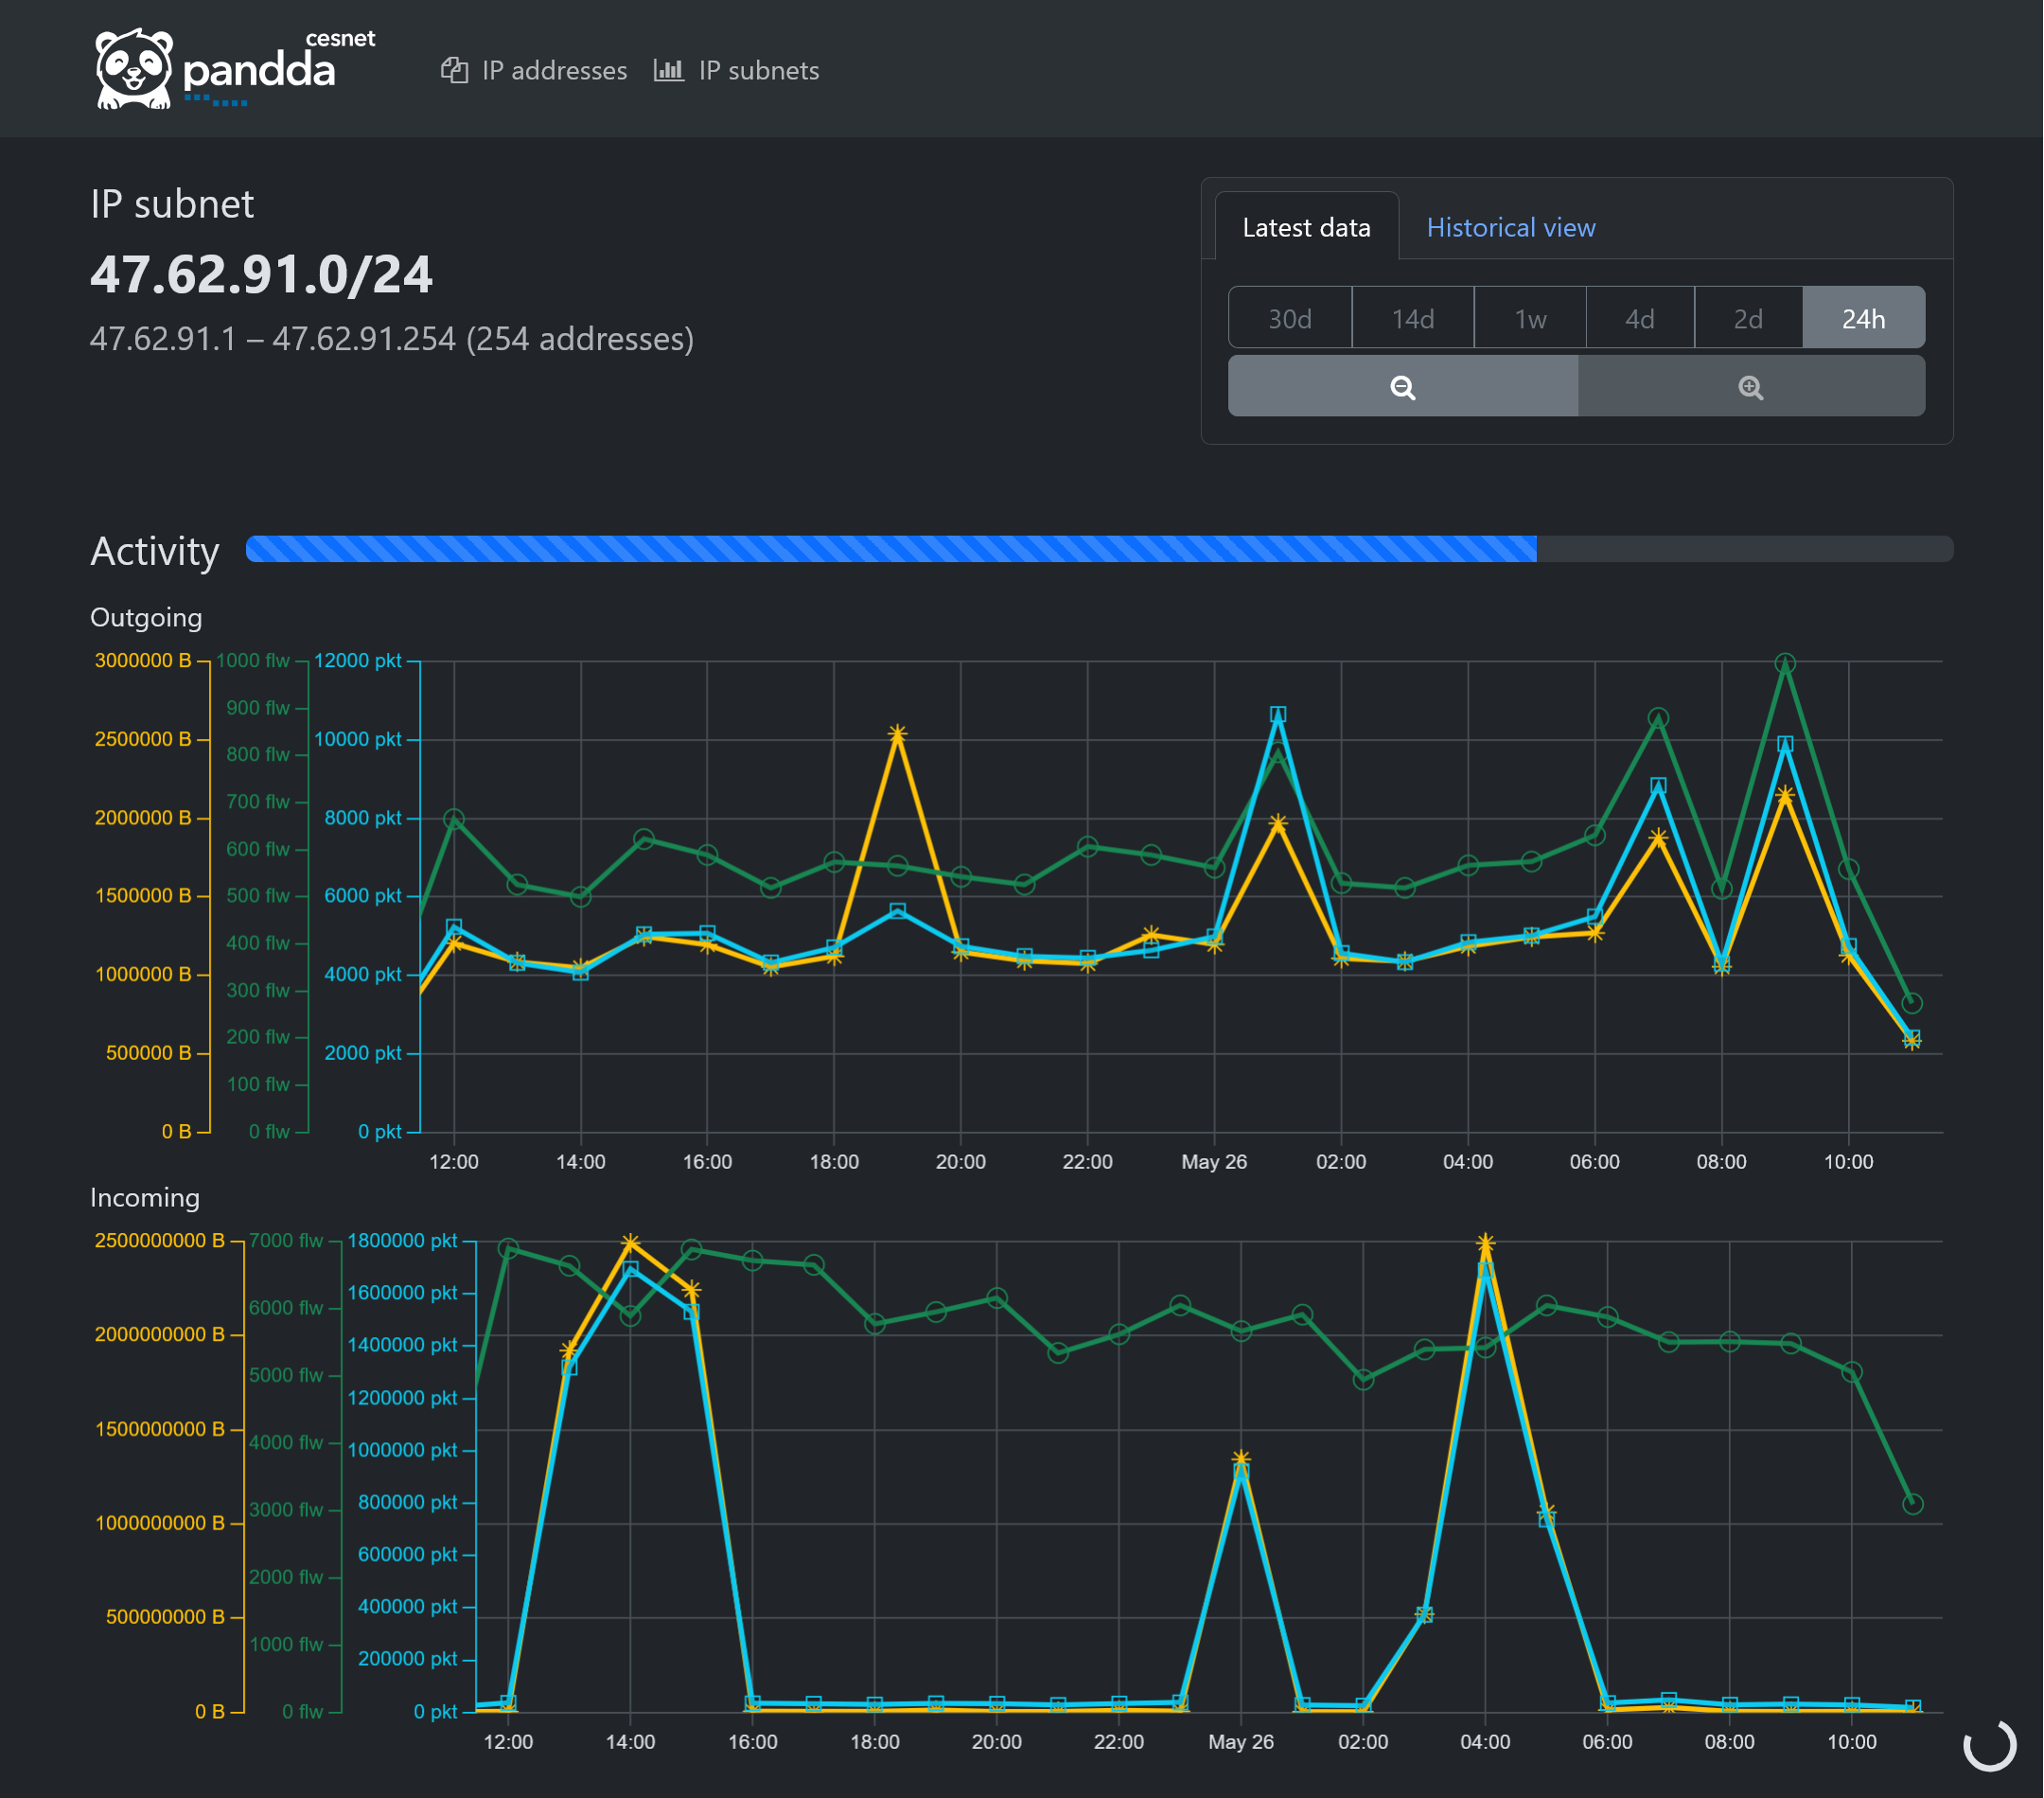Enable the 4d time range
The image size is (2044, 1798).
(x=1639, y=318)
